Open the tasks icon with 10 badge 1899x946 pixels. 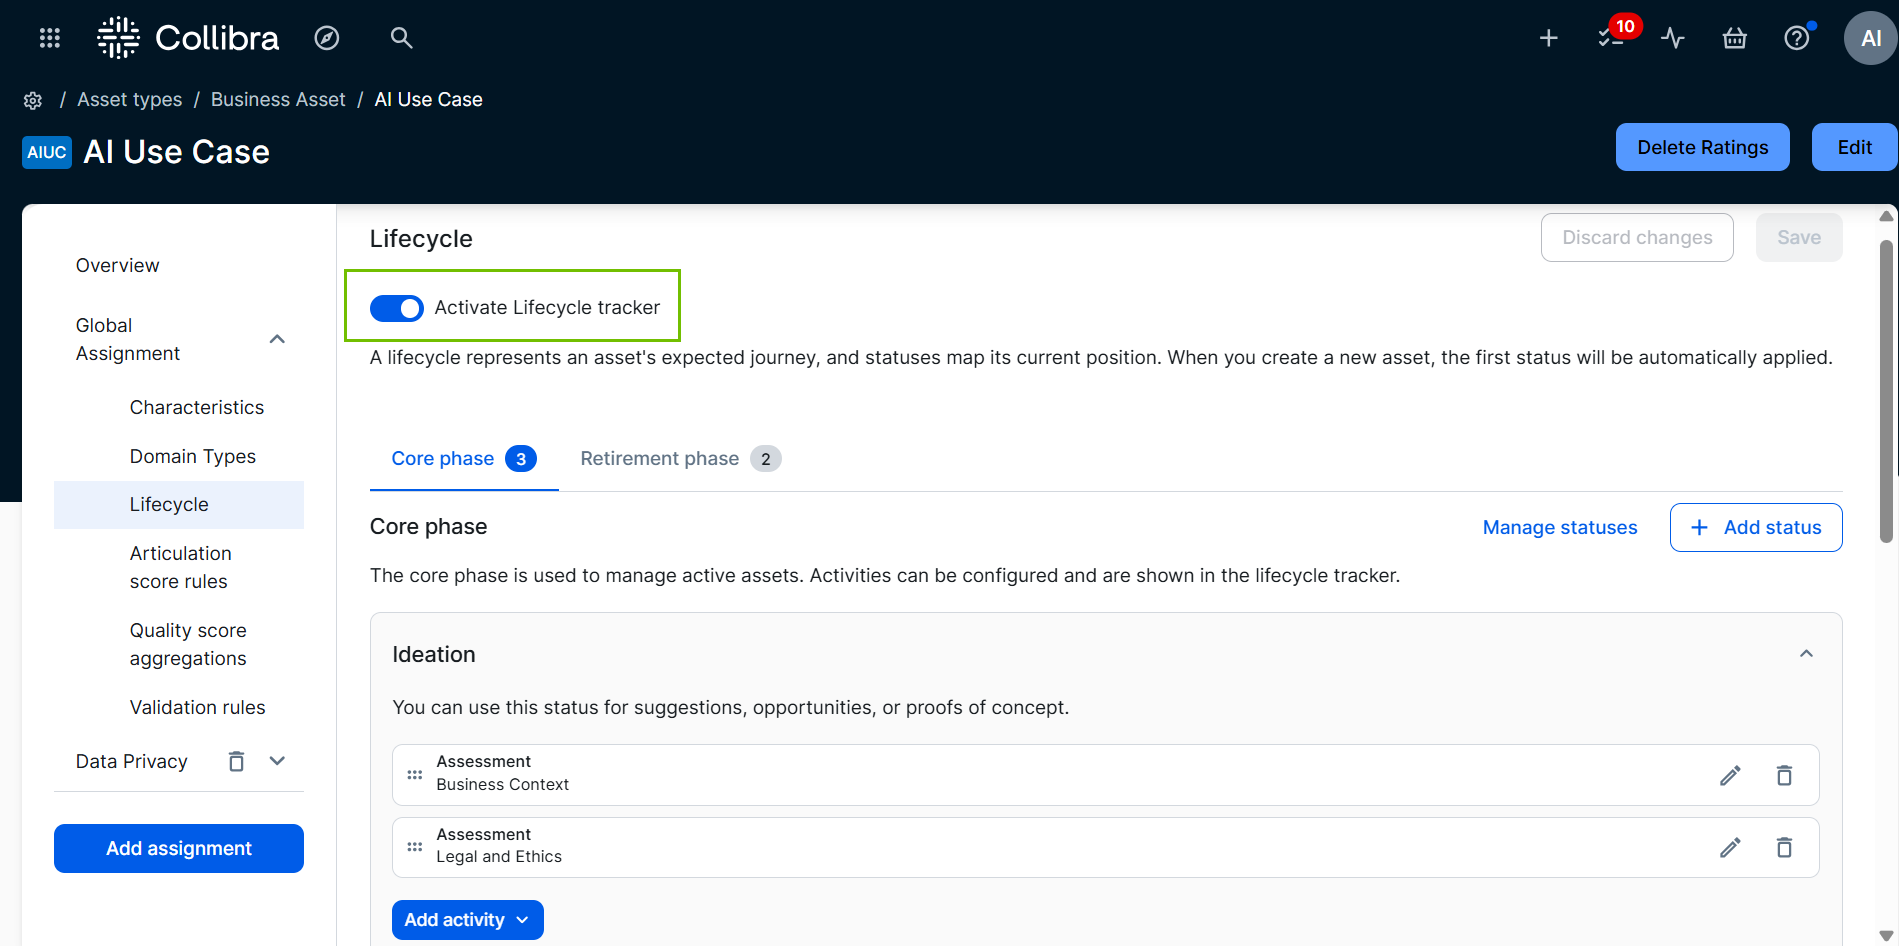click(1610, 38)
